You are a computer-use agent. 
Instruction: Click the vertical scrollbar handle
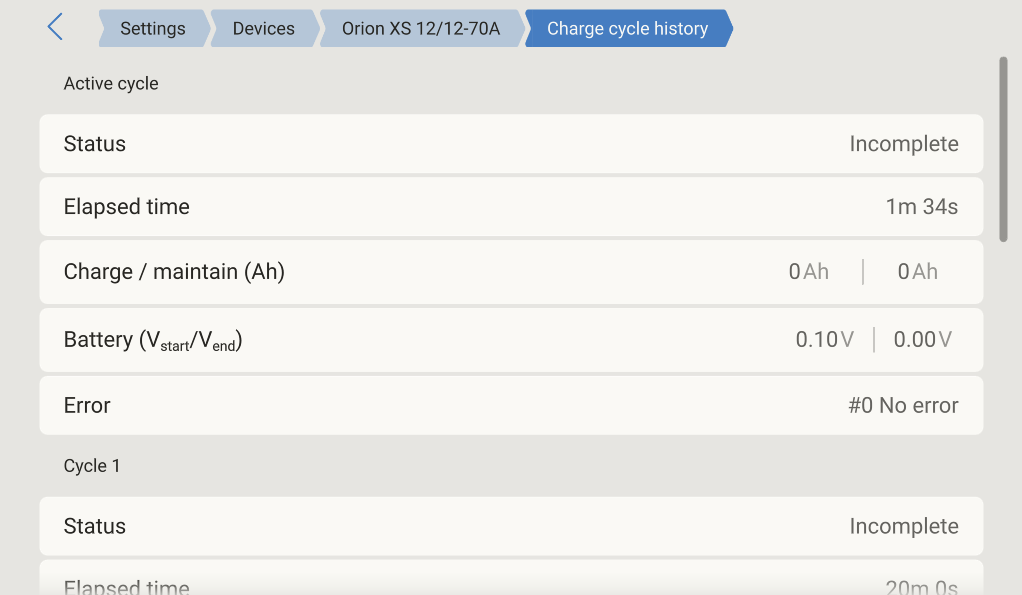[x=1004, y=150]
